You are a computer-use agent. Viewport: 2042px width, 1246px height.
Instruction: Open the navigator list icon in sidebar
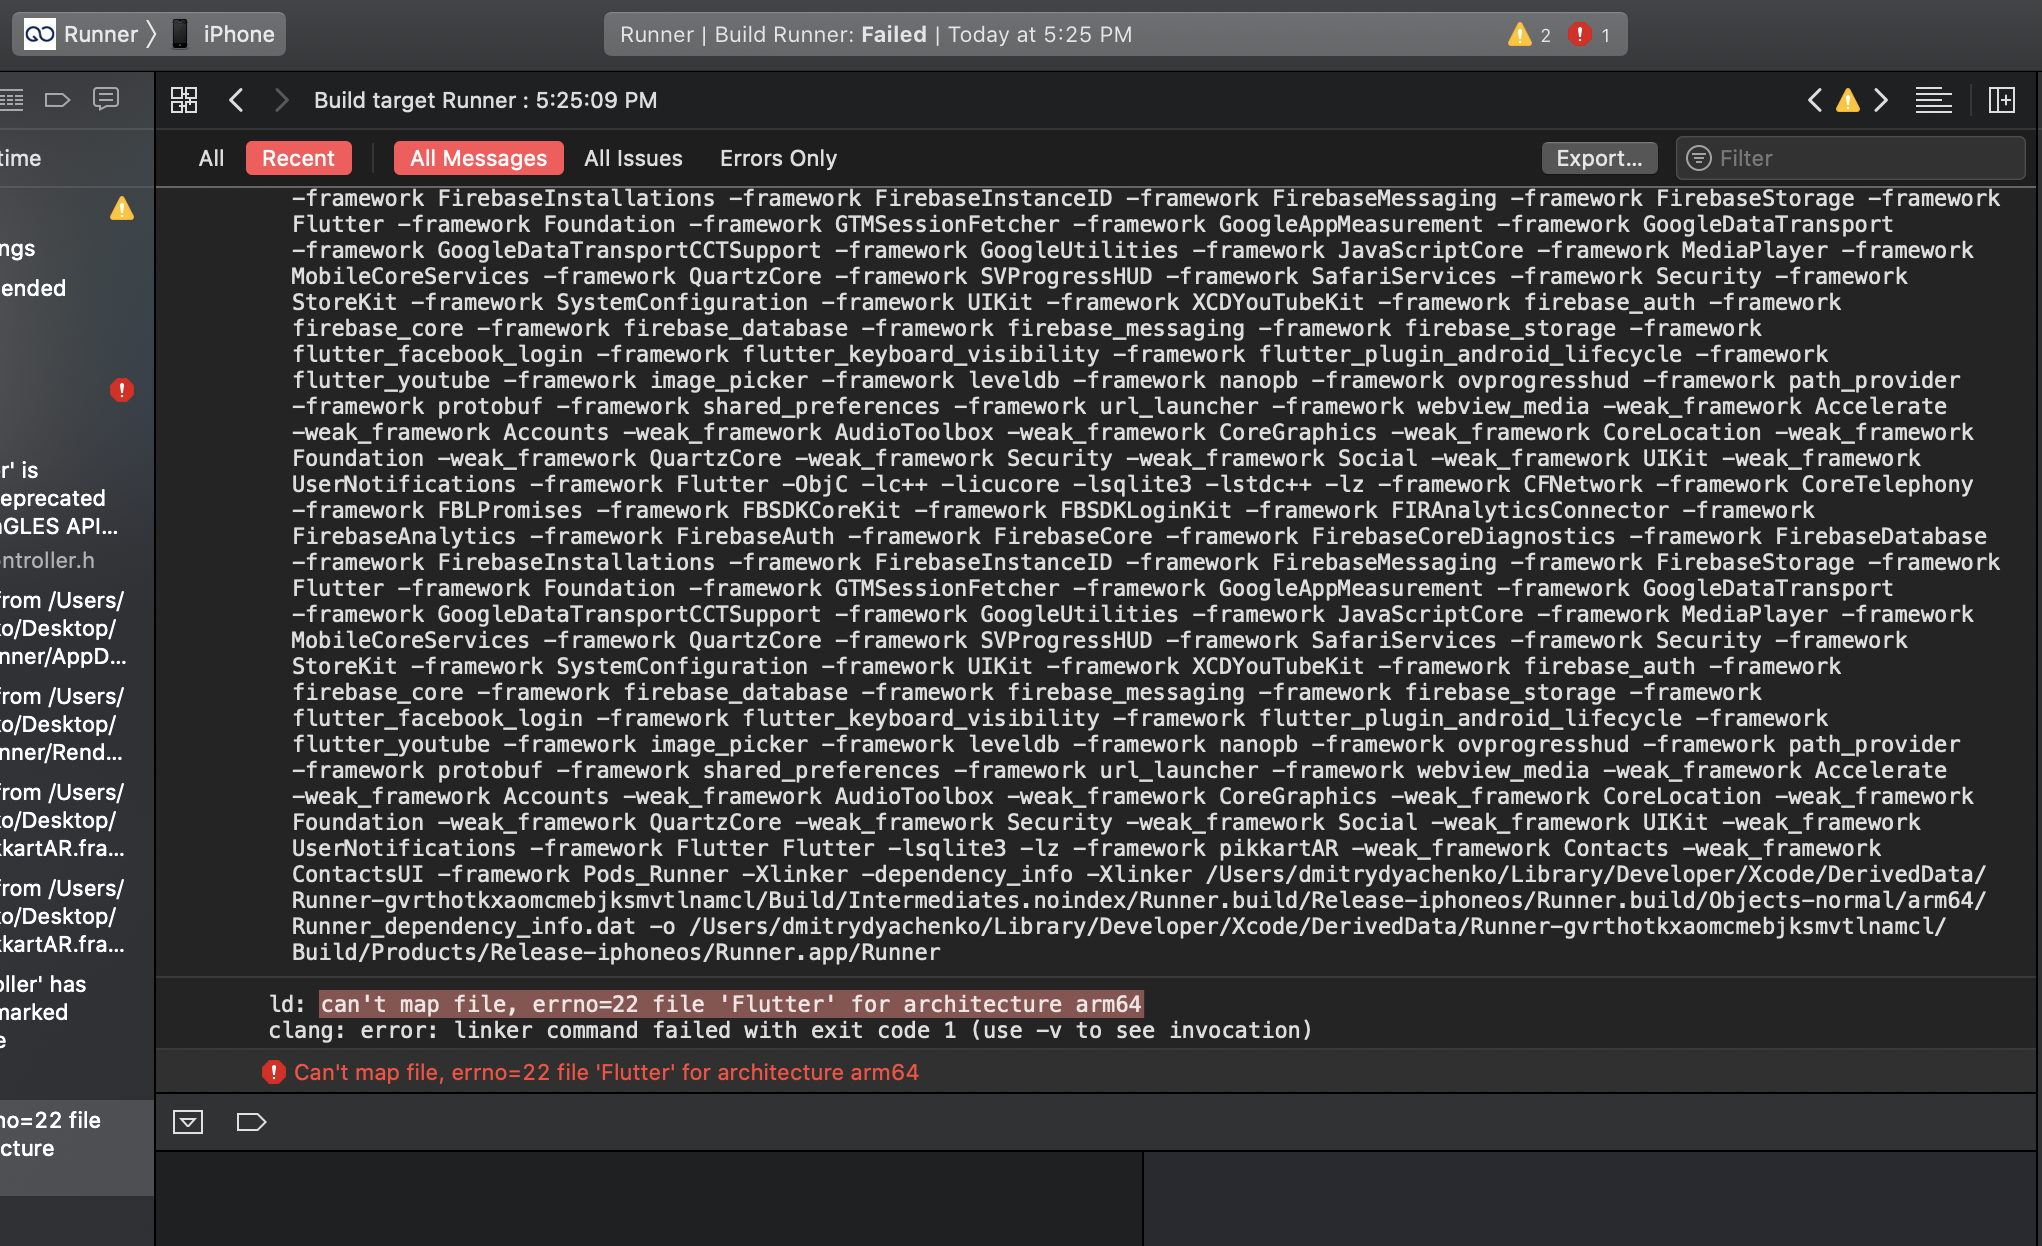coord(12,99)
